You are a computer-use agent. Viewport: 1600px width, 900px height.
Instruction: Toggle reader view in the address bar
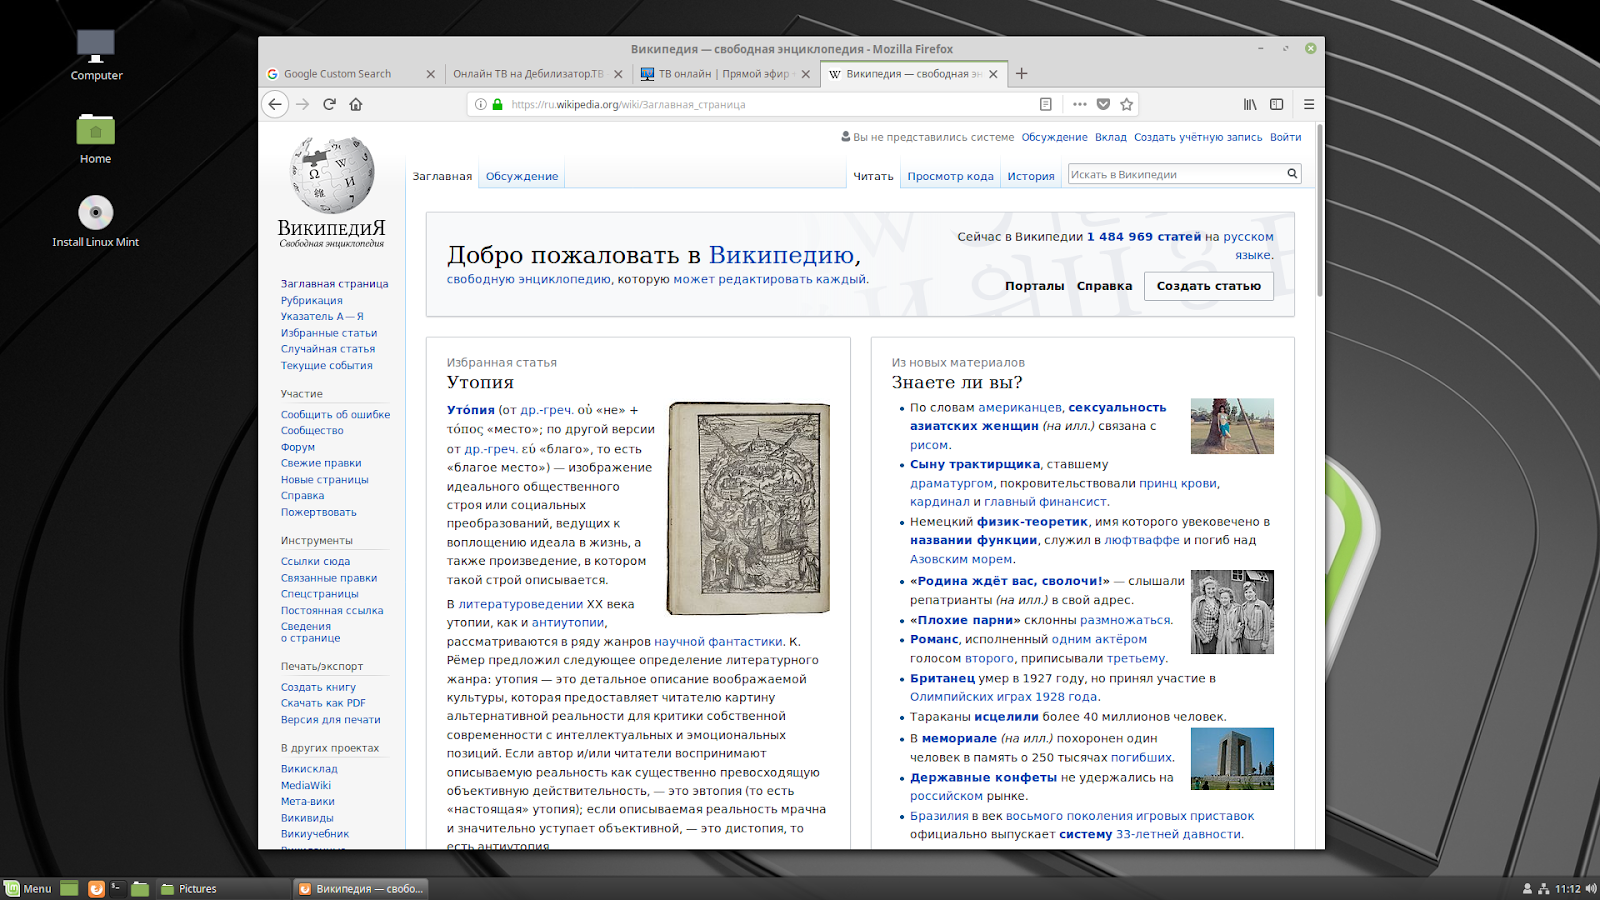point(1045,104)
